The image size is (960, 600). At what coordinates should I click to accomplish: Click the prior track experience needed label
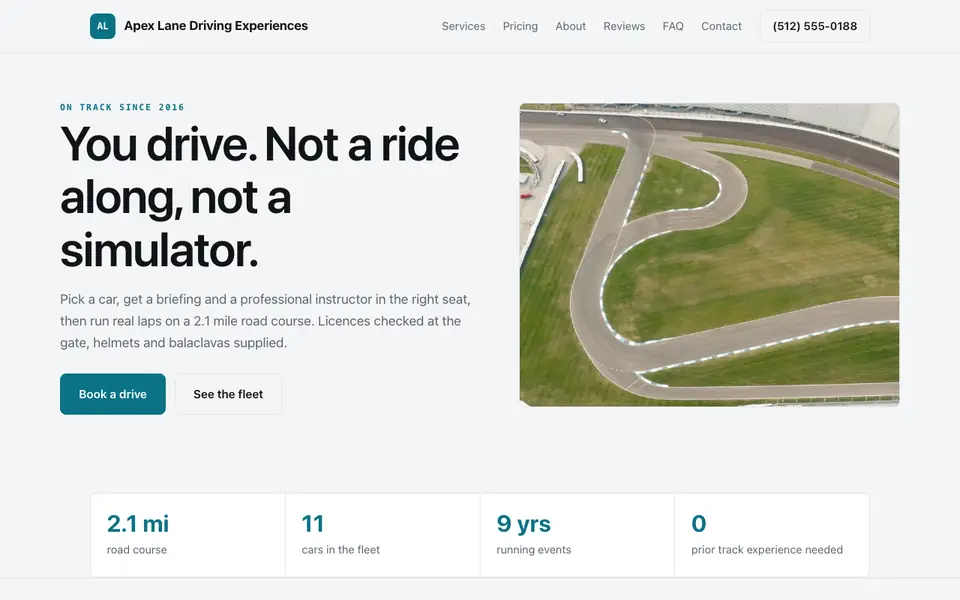click(x=767, y=550)
